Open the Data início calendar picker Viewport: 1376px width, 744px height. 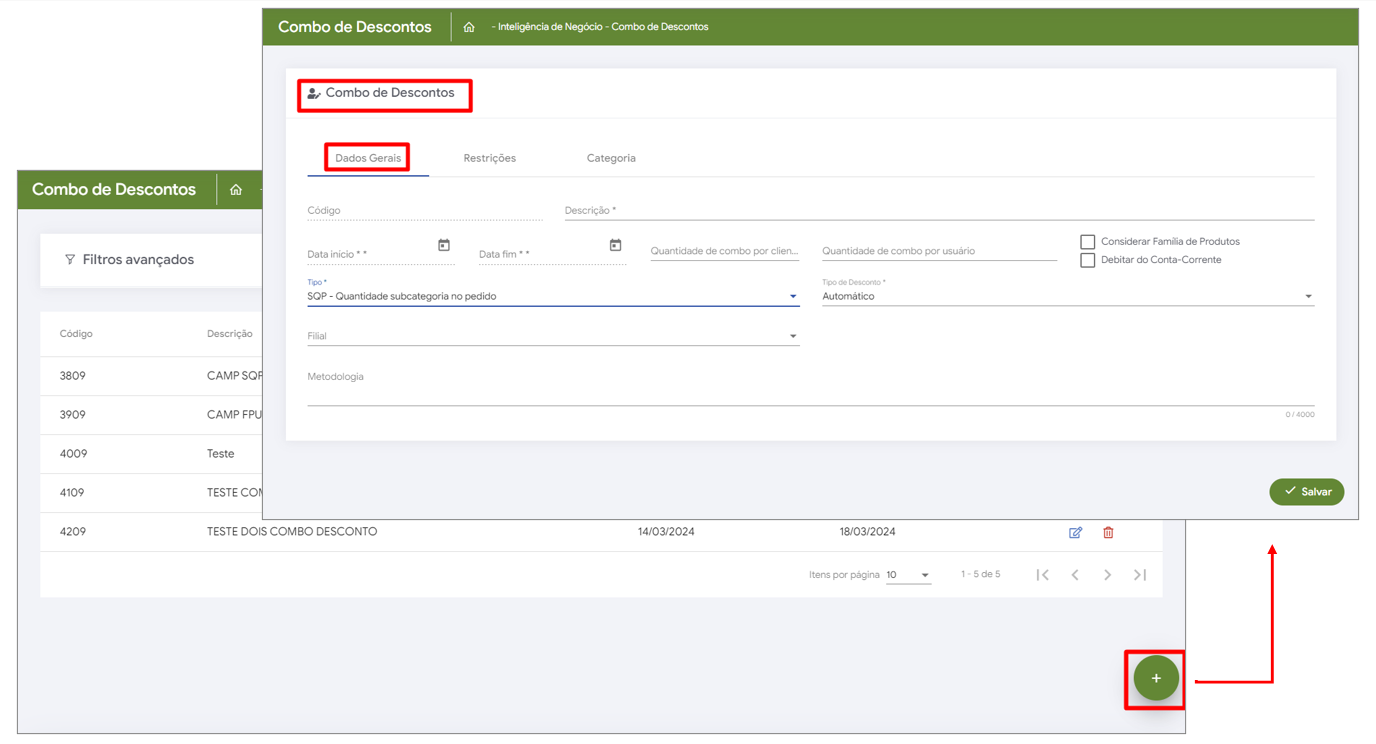coord(444,246)
